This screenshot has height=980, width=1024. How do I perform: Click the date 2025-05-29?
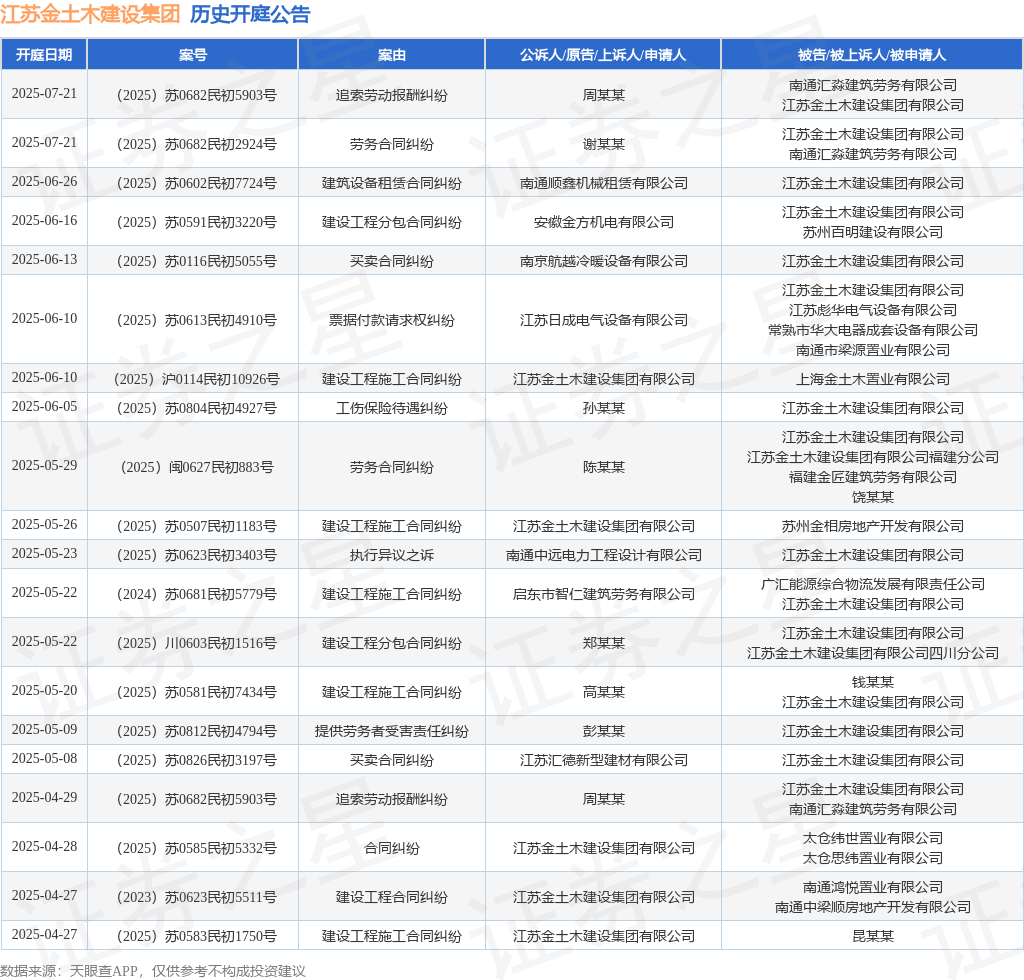coord(44,466)
